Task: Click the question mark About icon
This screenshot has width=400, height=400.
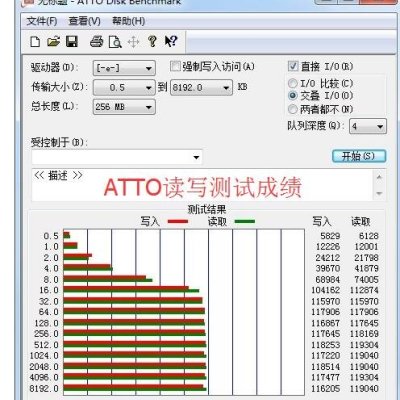Action: (152, 42)
